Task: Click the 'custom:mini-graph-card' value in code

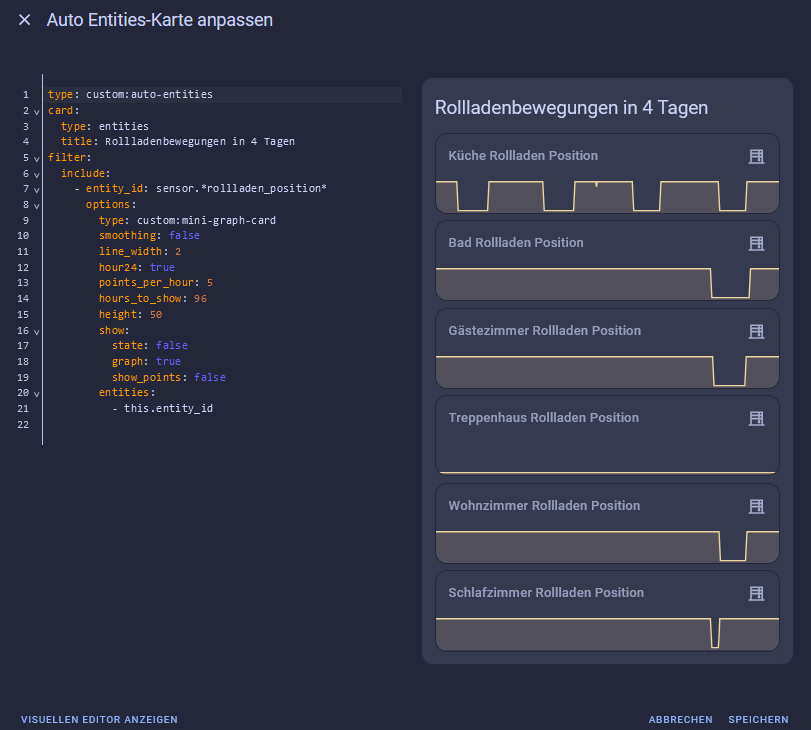Action: (206, 220)
